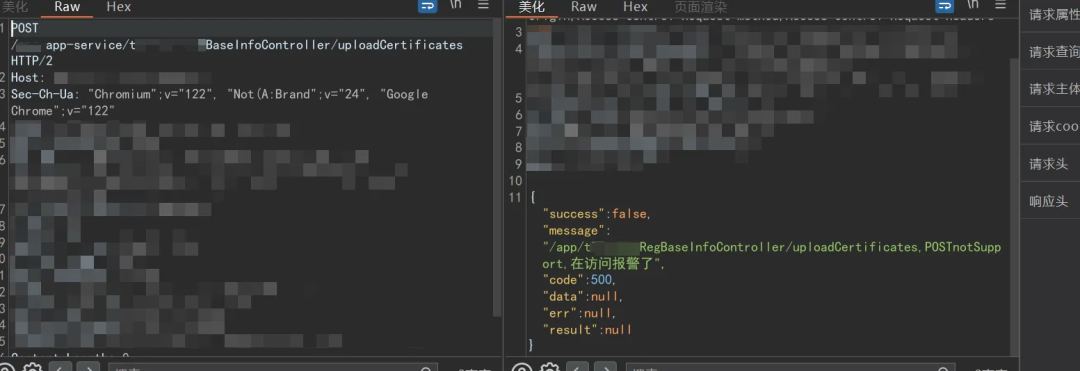Expand the 请求主体 inspector section

pos(1050,89)
